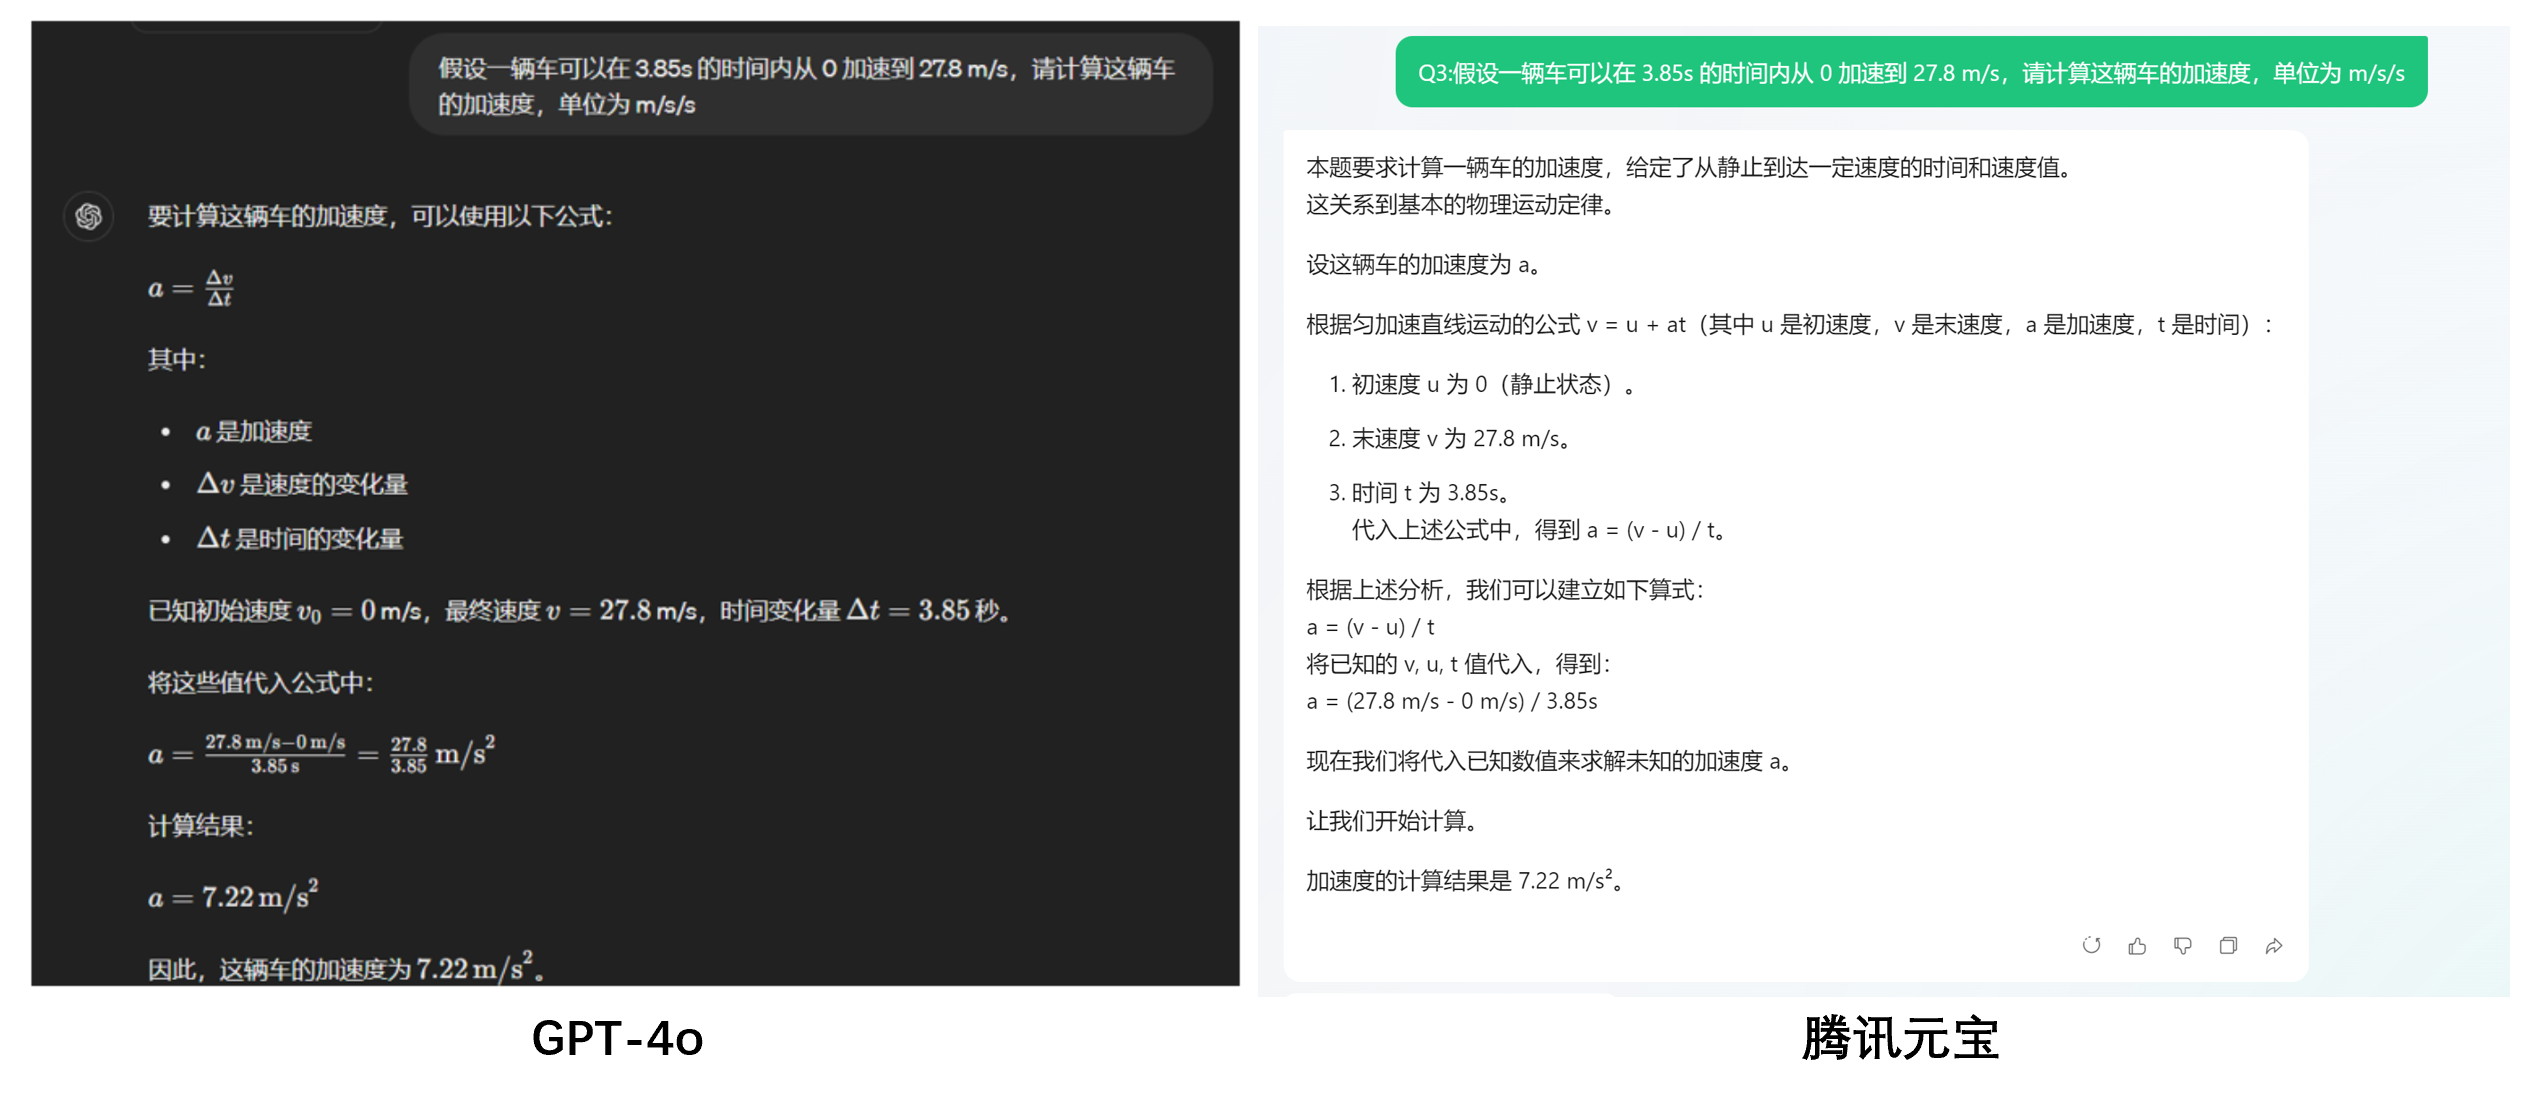Click the text '将这些值代入公式中:'
The width and height of the screenshot is (2535, 1103).
click(260, 682)
